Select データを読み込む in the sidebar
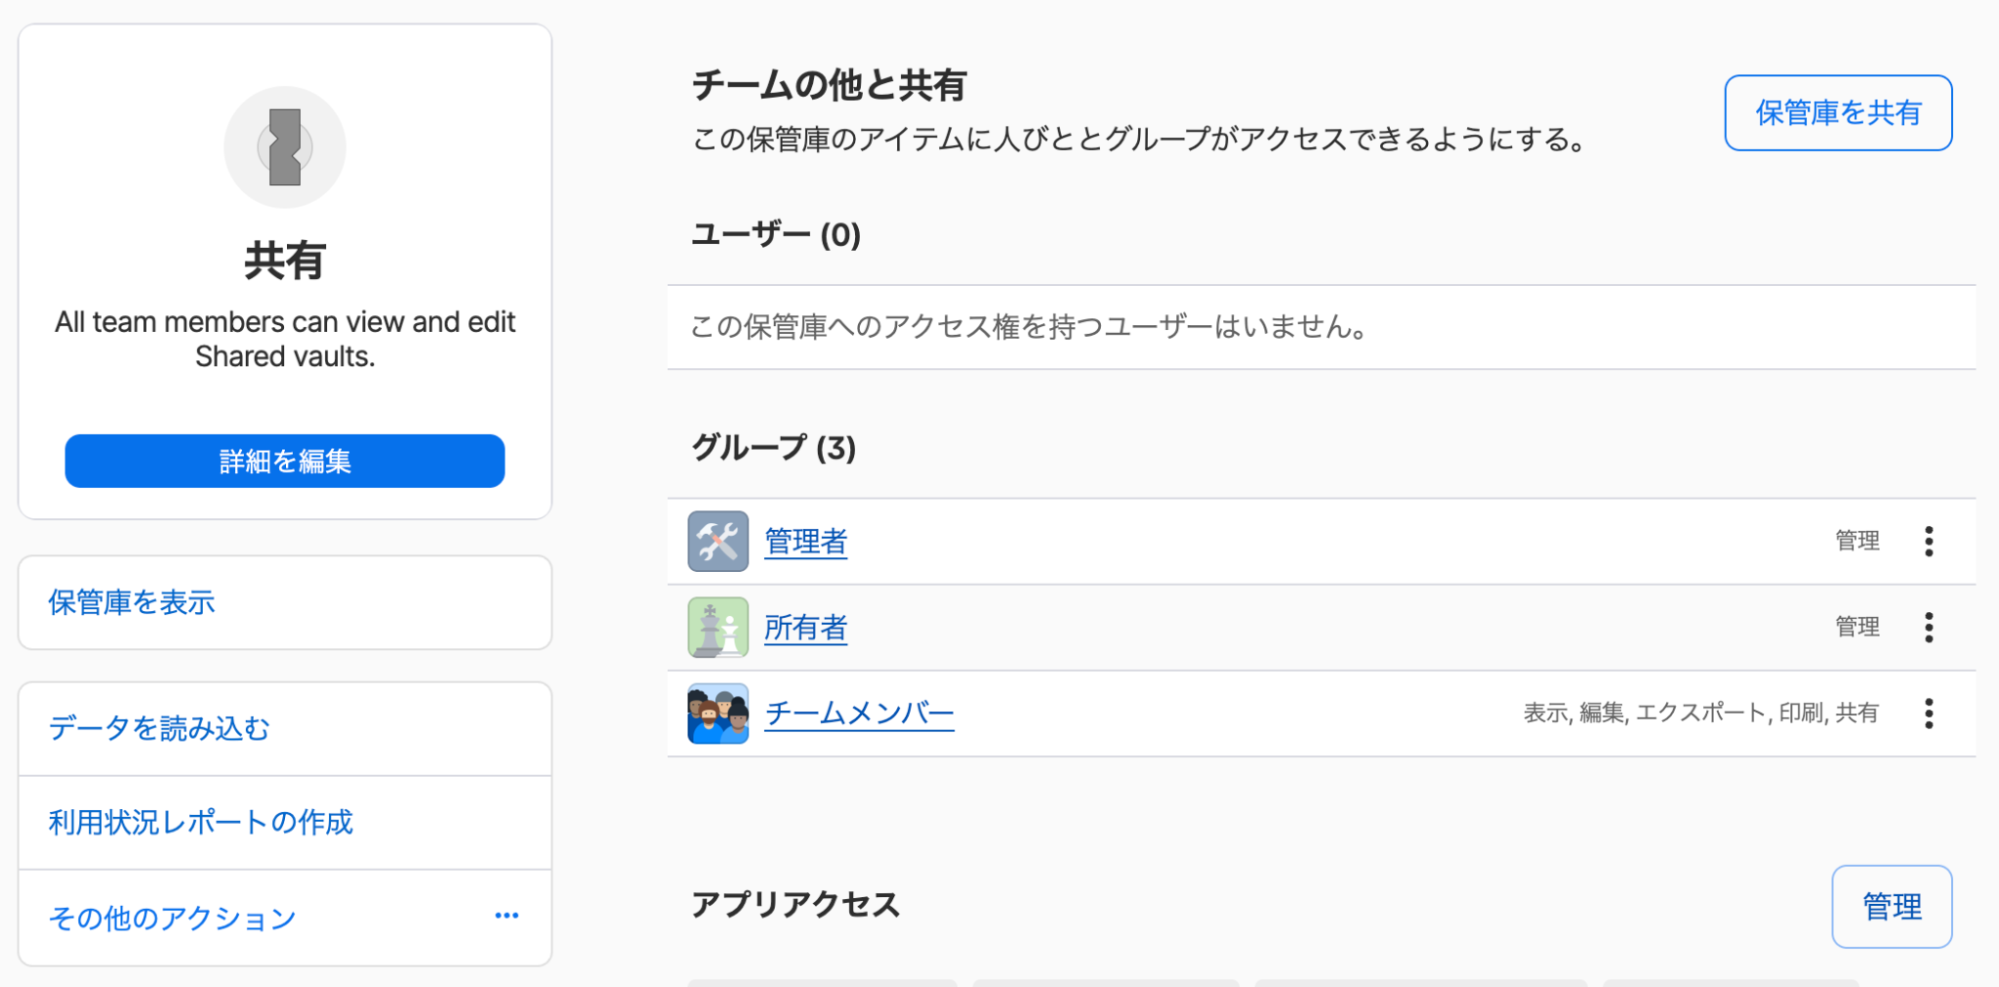This screenshot has width=1999, height=987. tap(159, 729)
